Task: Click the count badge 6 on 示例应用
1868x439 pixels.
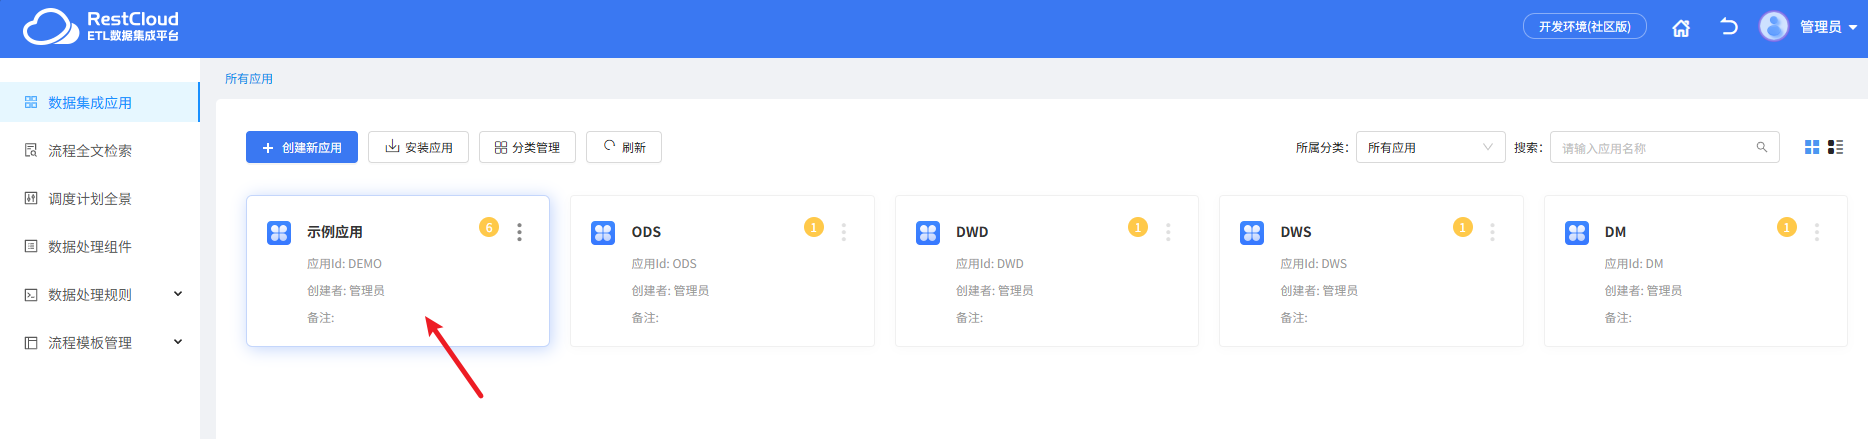Action: [x=489, y=227]
